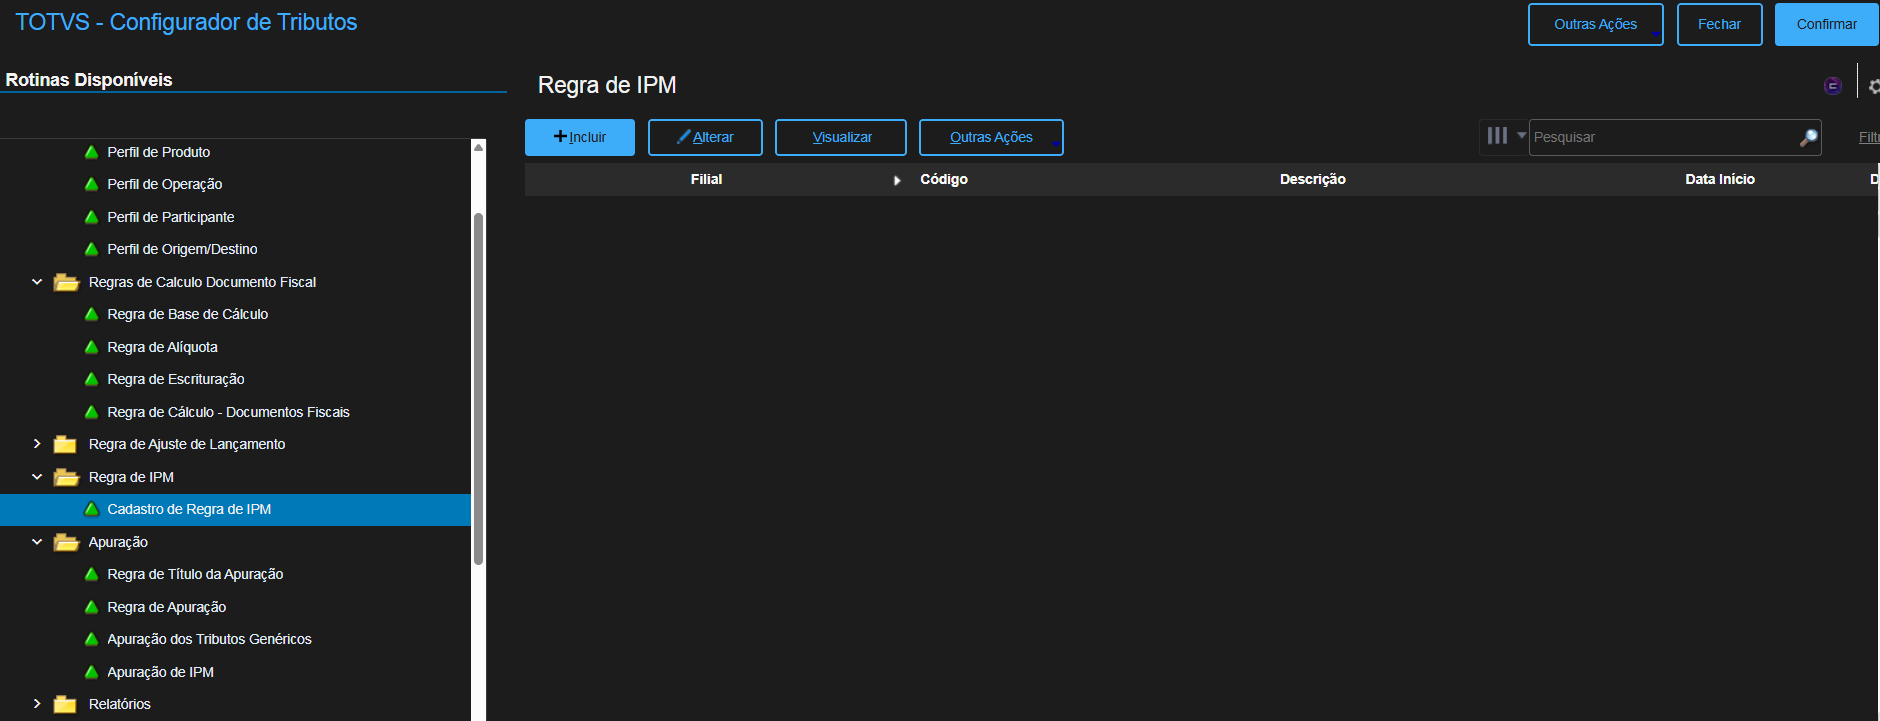Viewport: 1880px width, 721px height.
Task: Open settings with the gear icon
Action: 1874,87
